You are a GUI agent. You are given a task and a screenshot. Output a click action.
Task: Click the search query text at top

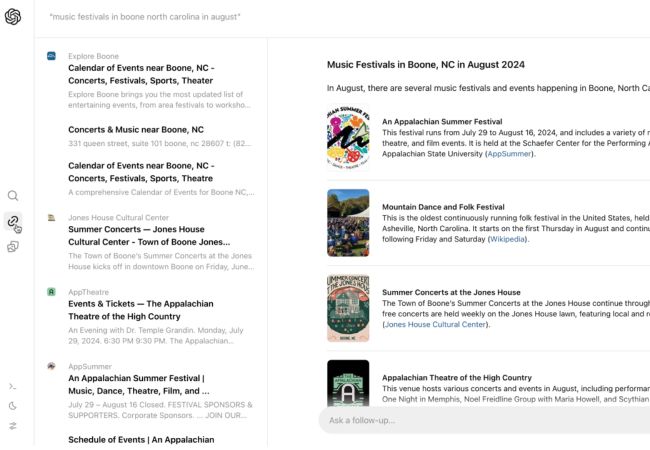click(x=145, y=17)
